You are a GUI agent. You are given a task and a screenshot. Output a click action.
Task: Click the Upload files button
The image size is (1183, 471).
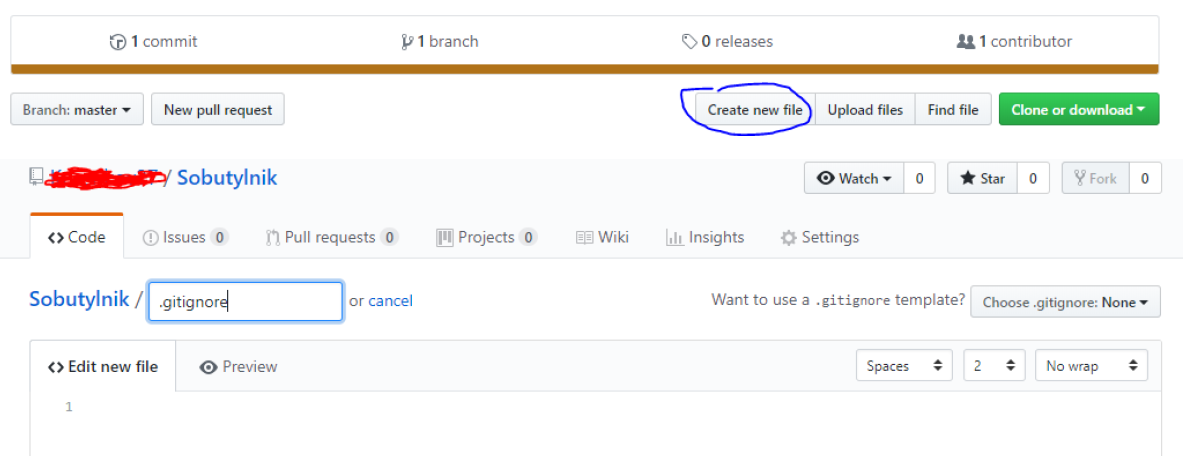pyautogui.click(x=865, y=109)
